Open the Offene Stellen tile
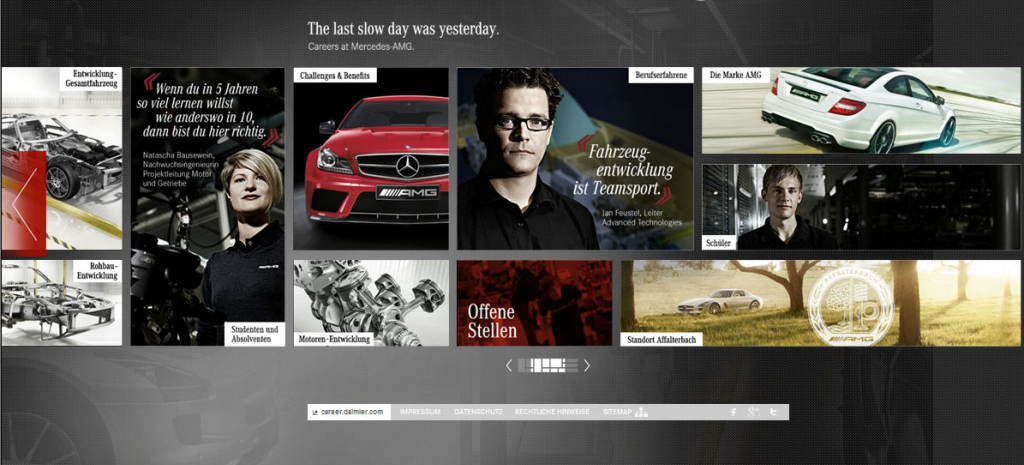 [534, 303]
